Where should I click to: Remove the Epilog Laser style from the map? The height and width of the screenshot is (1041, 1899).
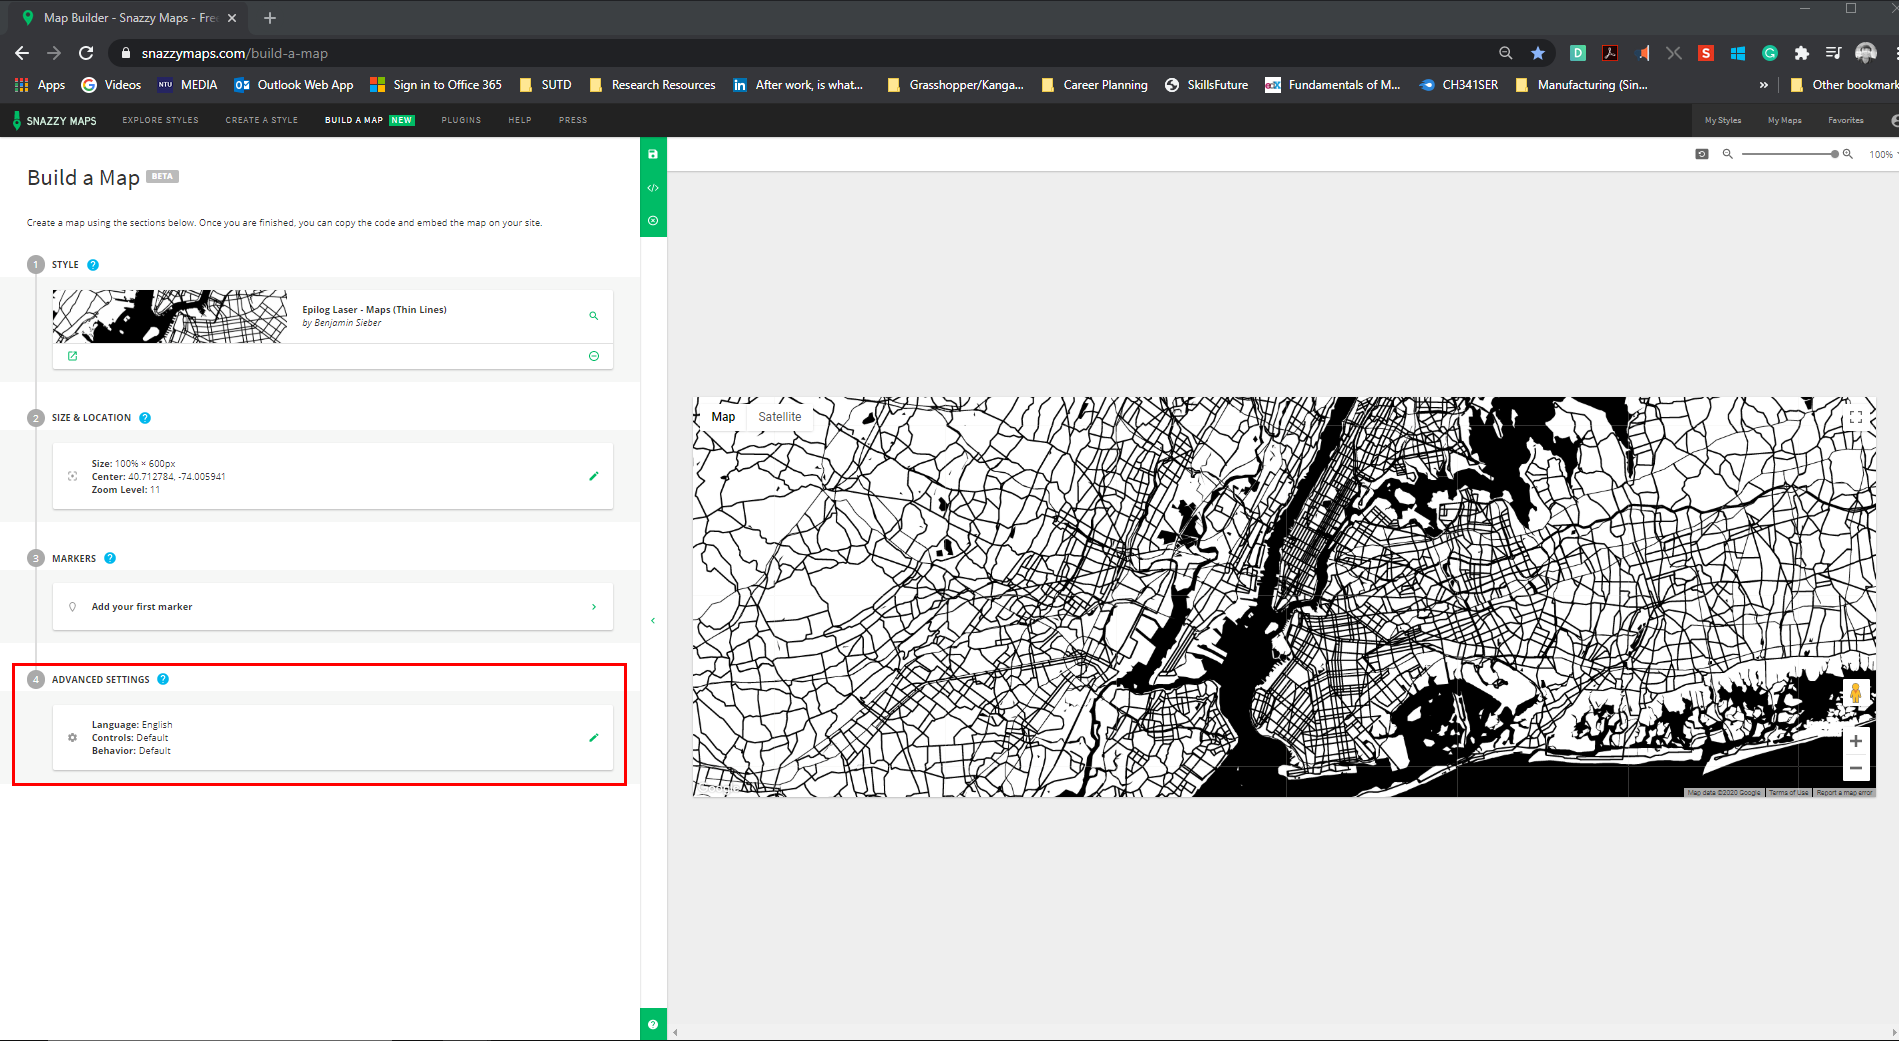(594, 356)
